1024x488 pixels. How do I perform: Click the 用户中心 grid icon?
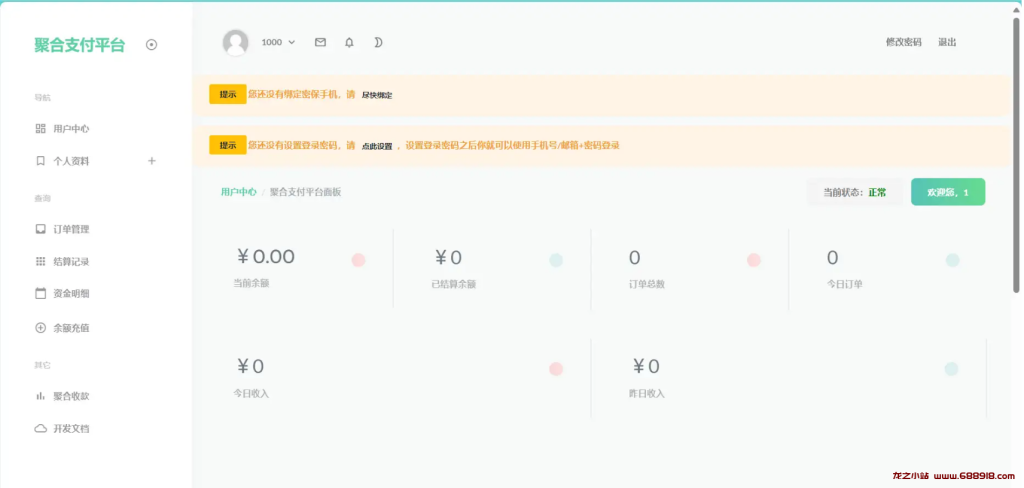pos(40,129)
